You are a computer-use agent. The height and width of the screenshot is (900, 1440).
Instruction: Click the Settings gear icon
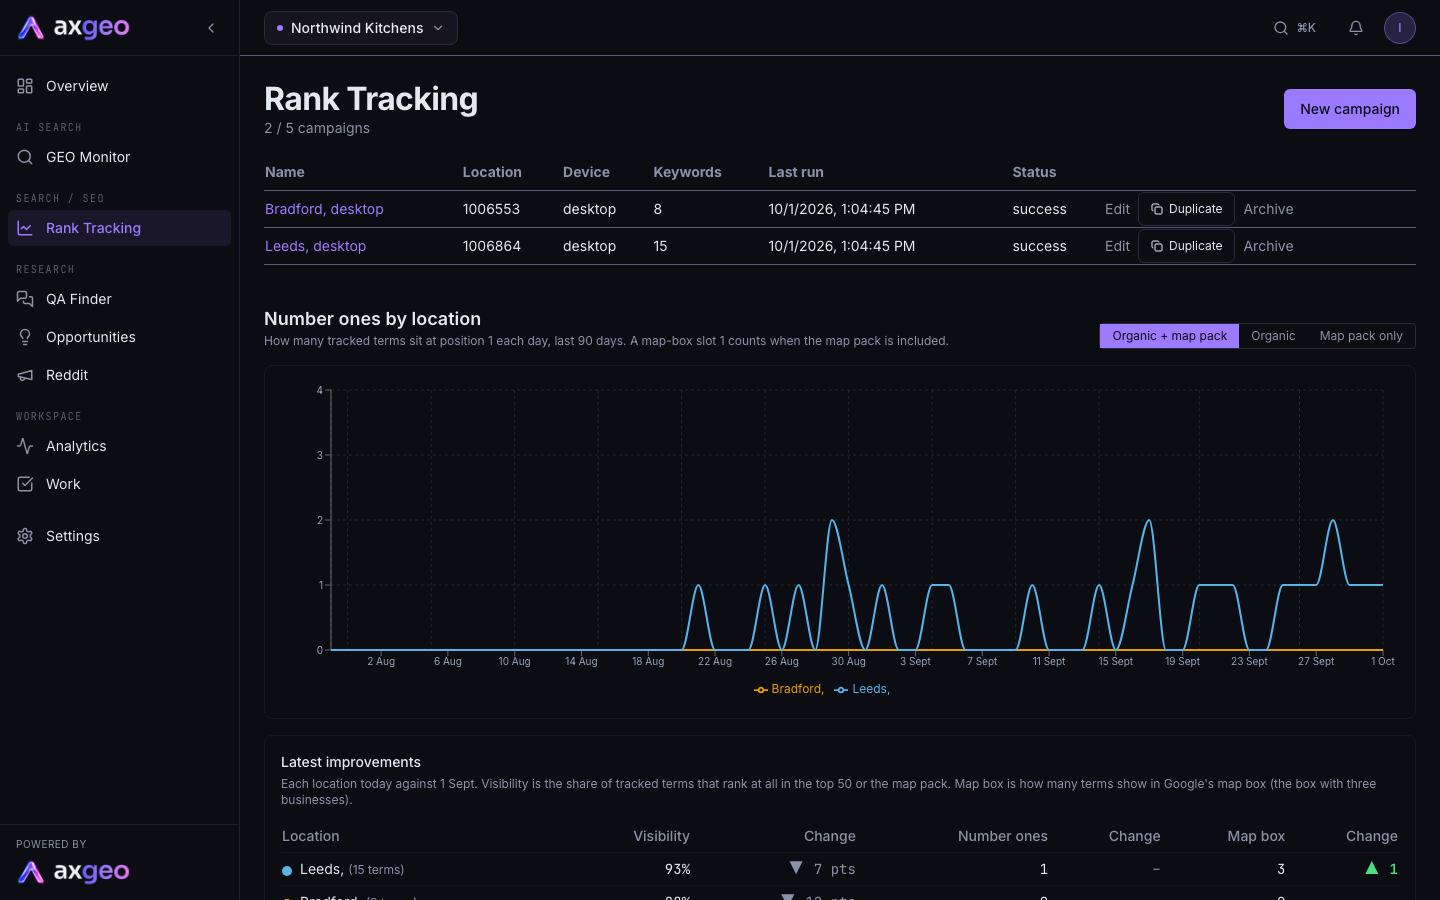click(25, 536)
